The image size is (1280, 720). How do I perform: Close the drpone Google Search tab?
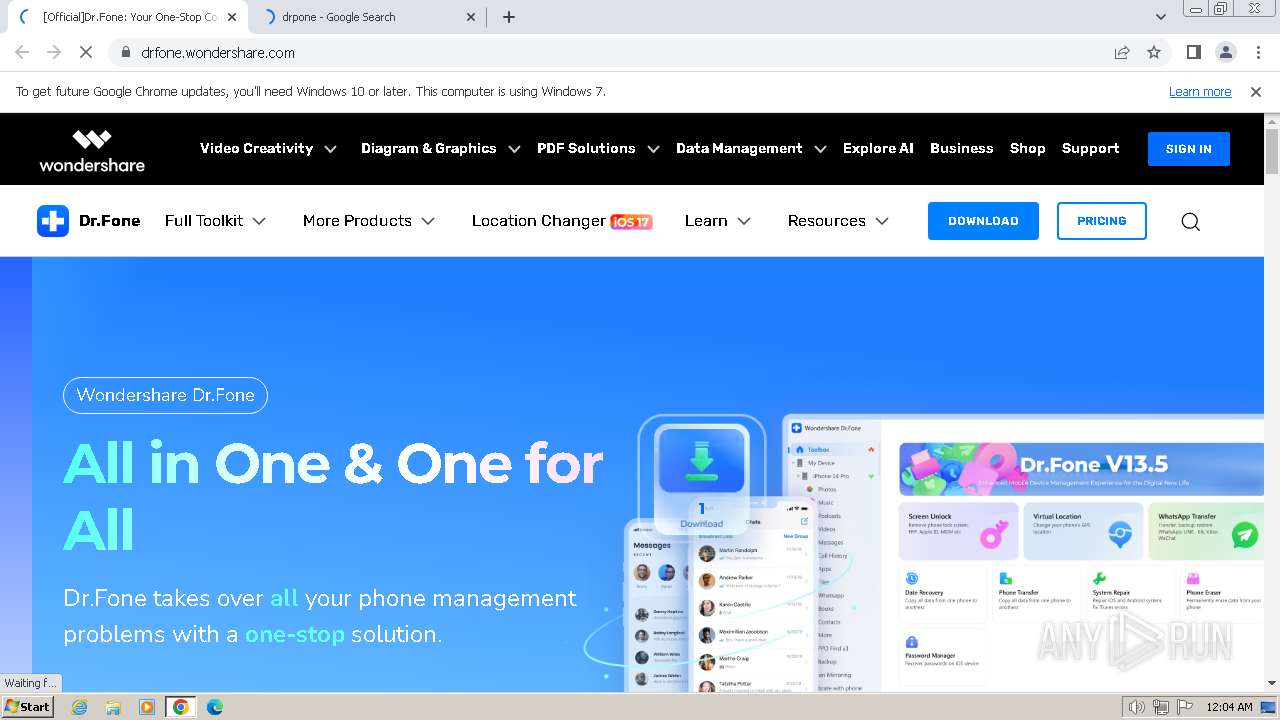pyautogui.click(x=472, y=17)
